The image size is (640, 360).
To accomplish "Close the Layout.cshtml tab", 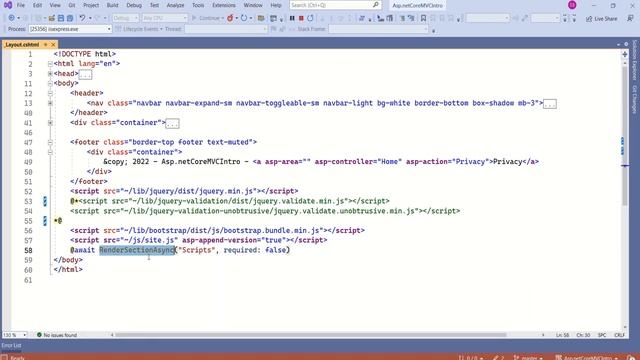I will pyautogui.click(x=53, y=44).
